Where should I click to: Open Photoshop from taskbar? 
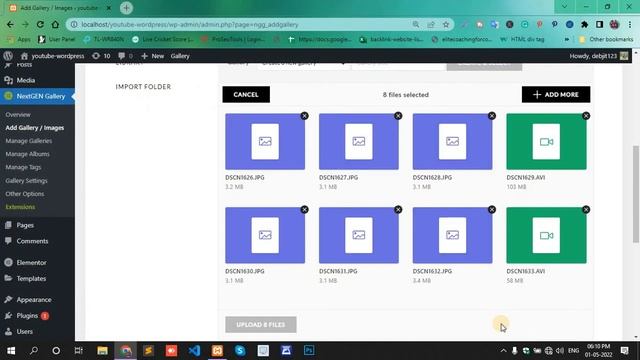[x=309, y=351]
